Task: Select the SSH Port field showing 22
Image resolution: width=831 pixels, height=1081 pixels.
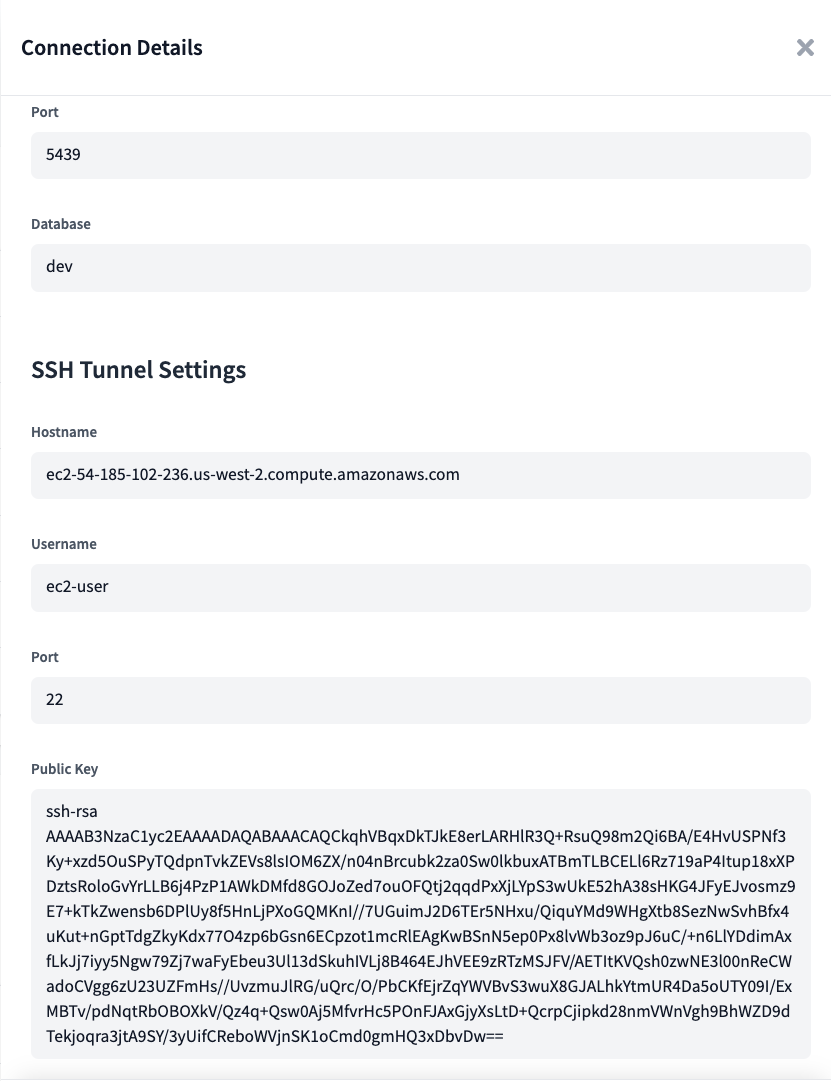Action: click(x=420, y=700)
